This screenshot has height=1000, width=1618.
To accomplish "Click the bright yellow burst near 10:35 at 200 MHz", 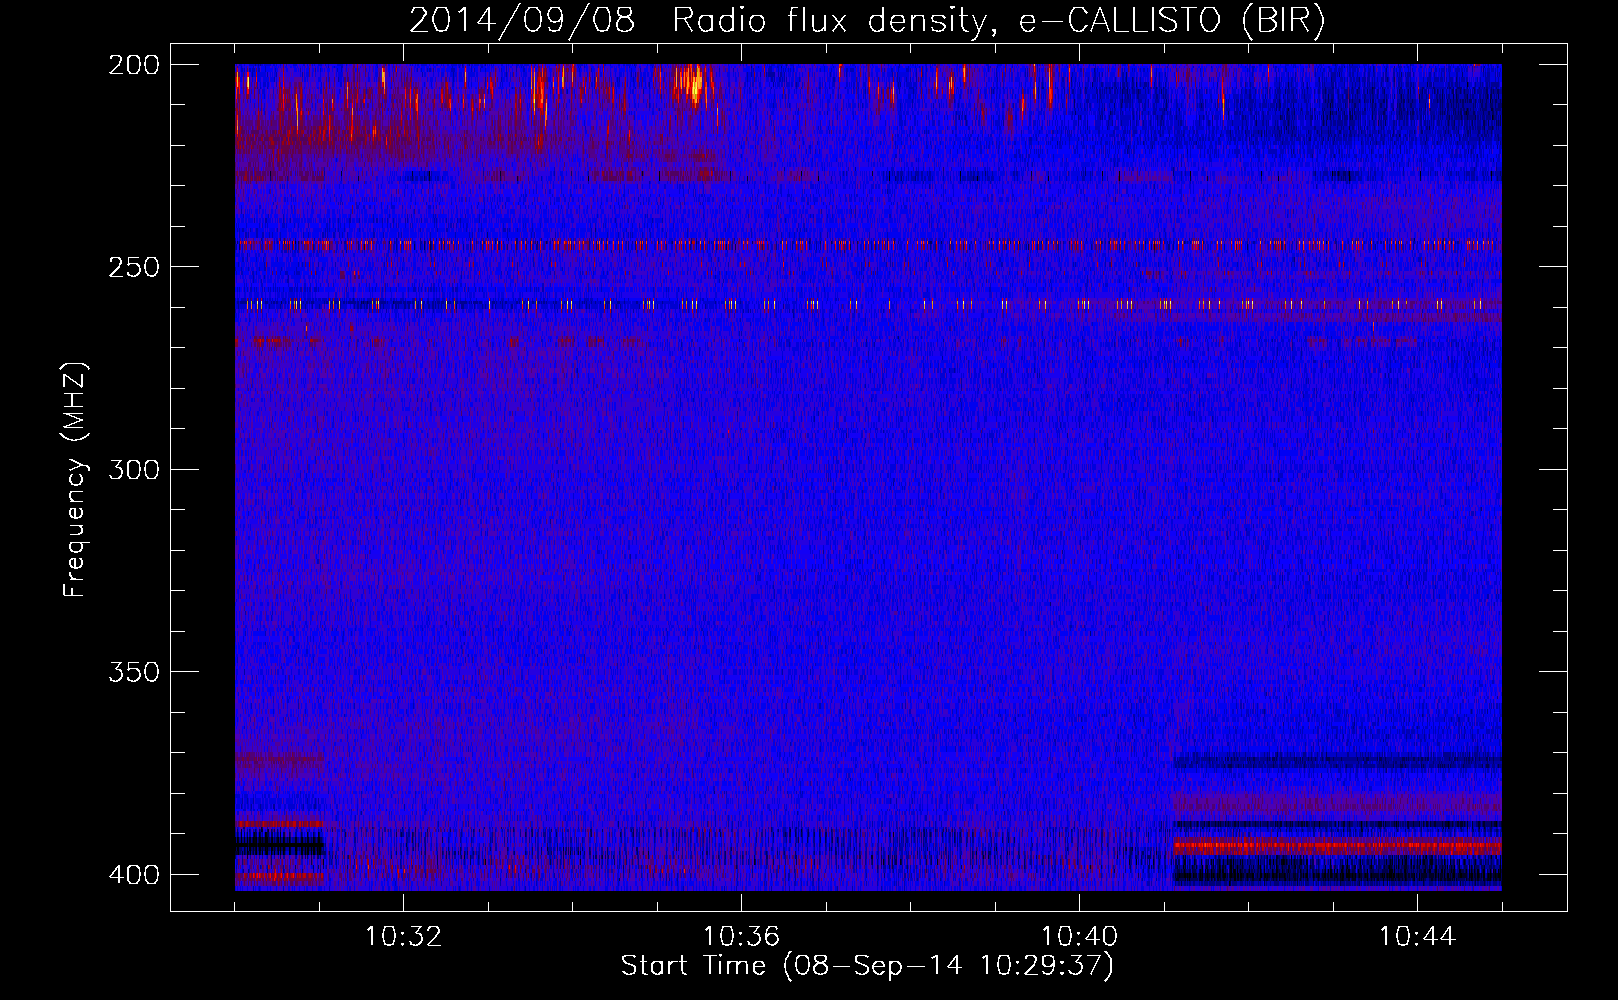I will (692, 84).
